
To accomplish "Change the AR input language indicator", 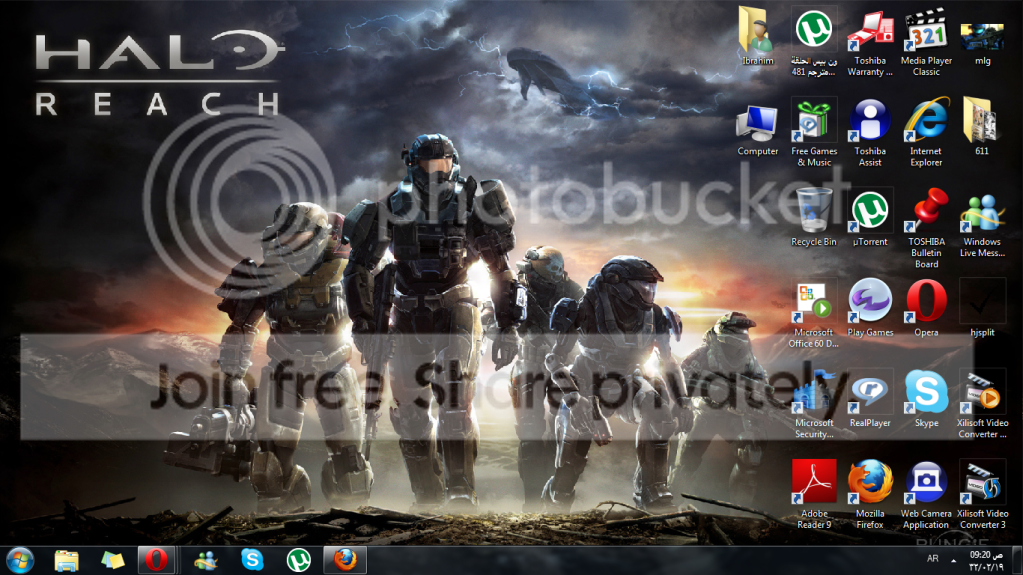I will click(932, 559).
